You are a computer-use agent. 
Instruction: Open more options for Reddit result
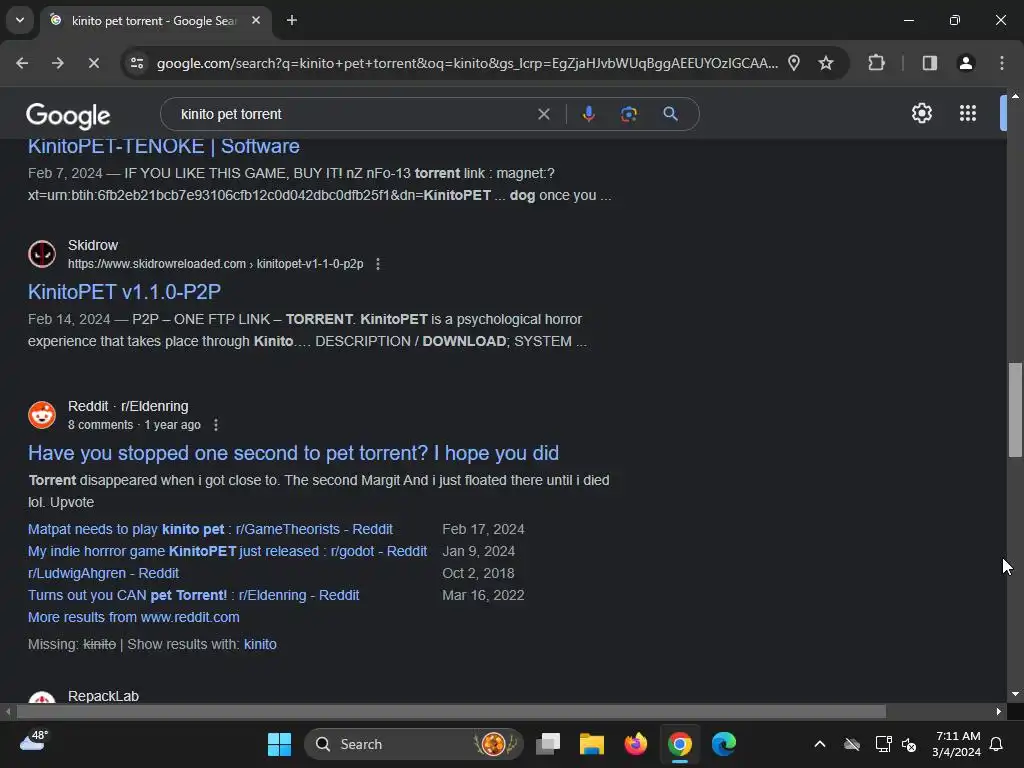pos(216,425)
